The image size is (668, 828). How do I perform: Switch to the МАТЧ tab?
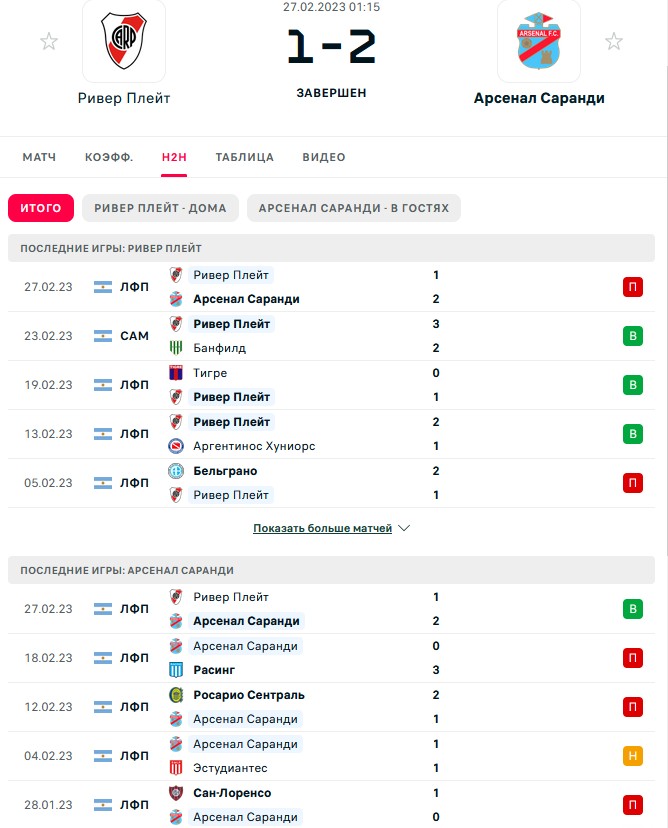pyautogui.click(x=39, y=157)
